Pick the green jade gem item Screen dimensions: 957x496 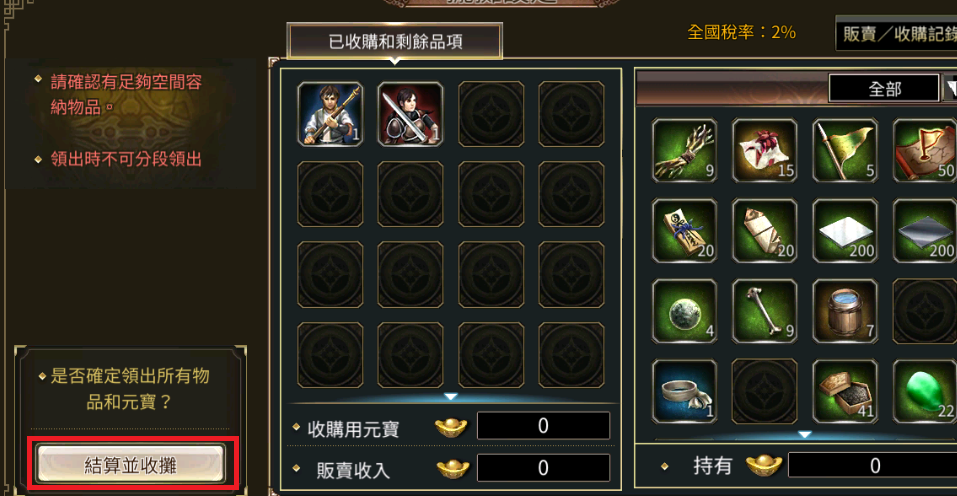click(x=925, y=391)
